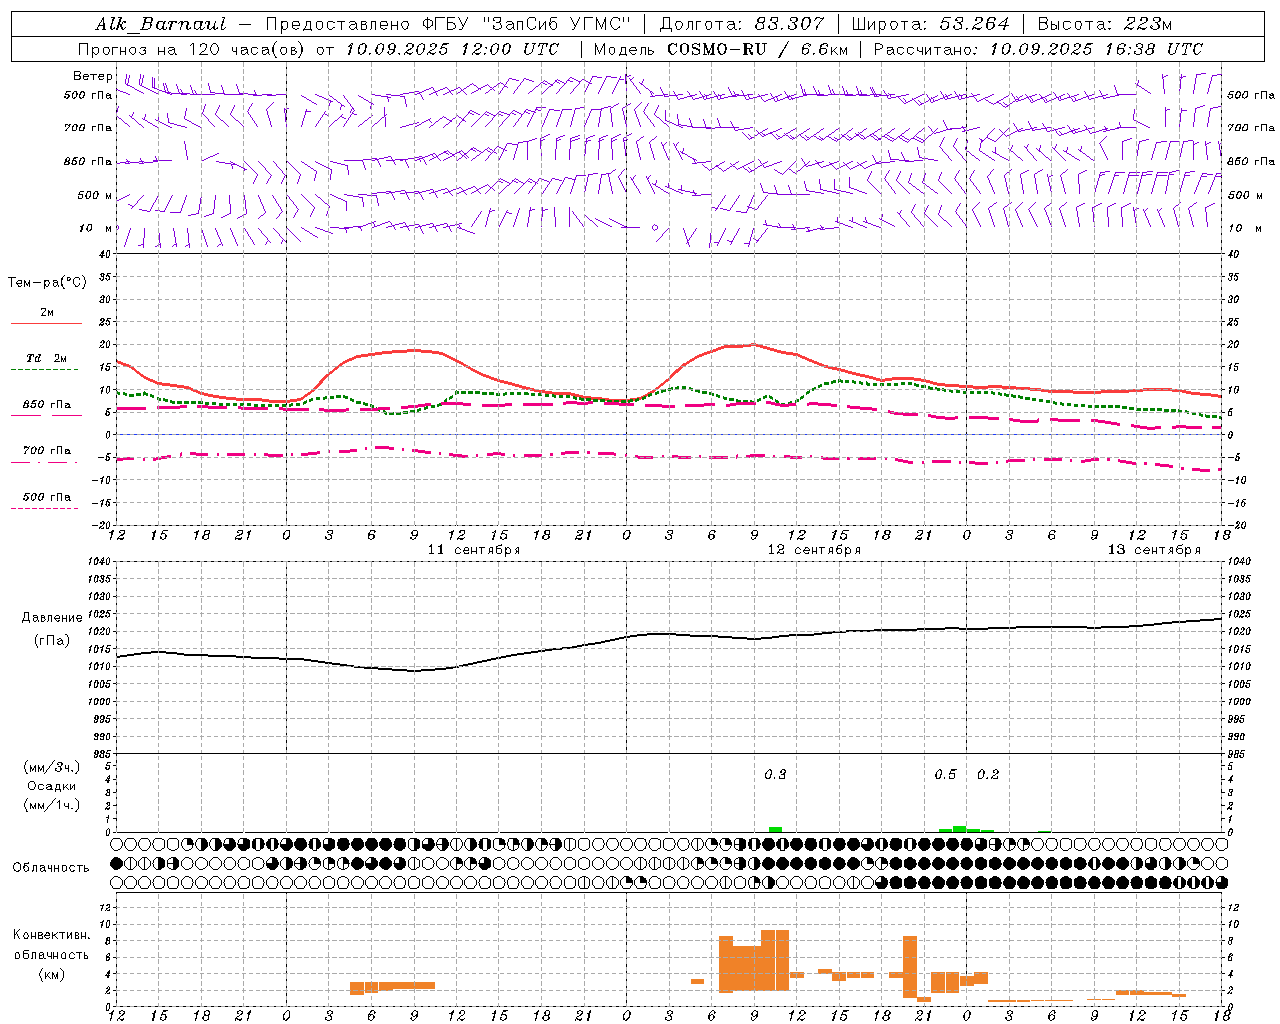Click the tallest orange convective cloud bar
This screenshot has height=1024, width=1280.
[x=775, y=960]
